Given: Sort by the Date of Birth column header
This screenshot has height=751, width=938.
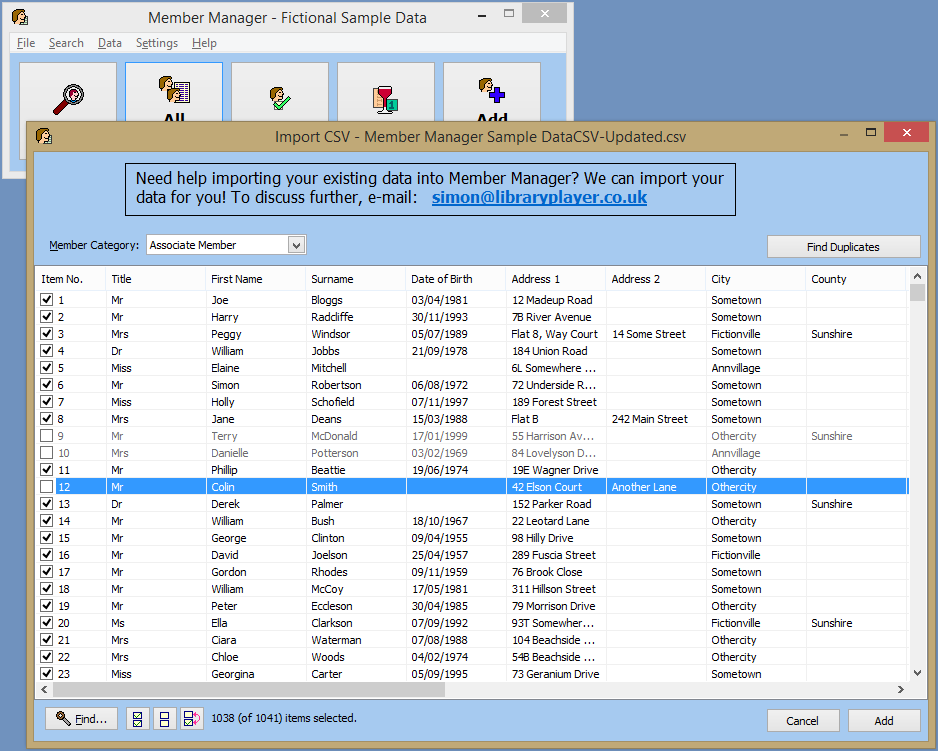Looking at the screenshot, I should [456, 279].
